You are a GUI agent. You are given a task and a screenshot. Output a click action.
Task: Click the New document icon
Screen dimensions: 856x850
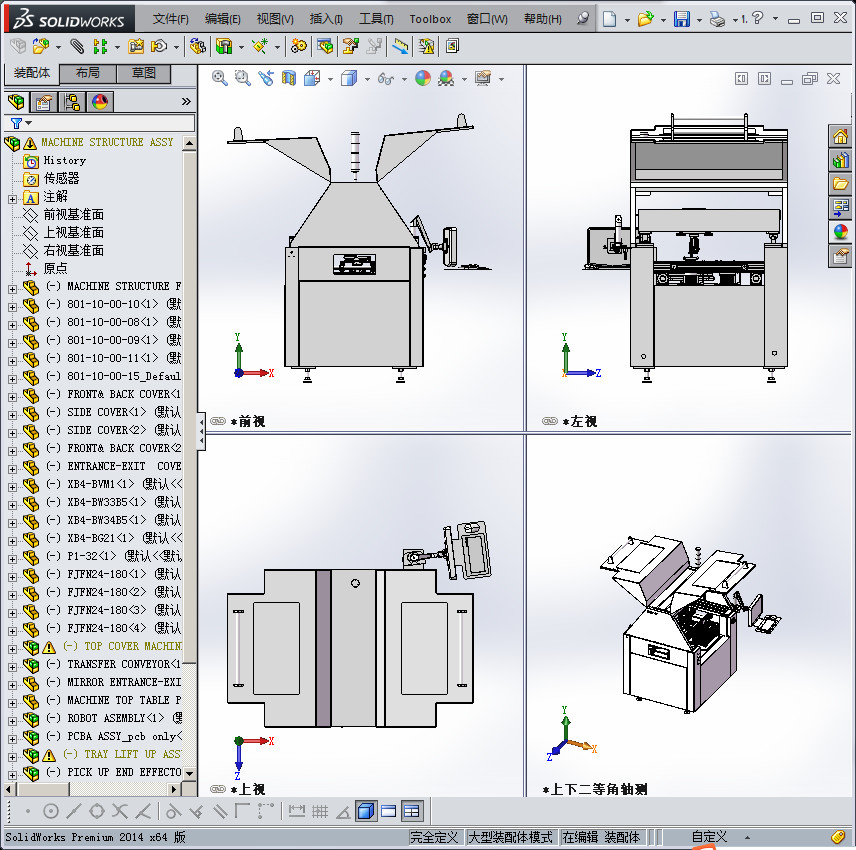pyautogui.click(x=609, y=19)
